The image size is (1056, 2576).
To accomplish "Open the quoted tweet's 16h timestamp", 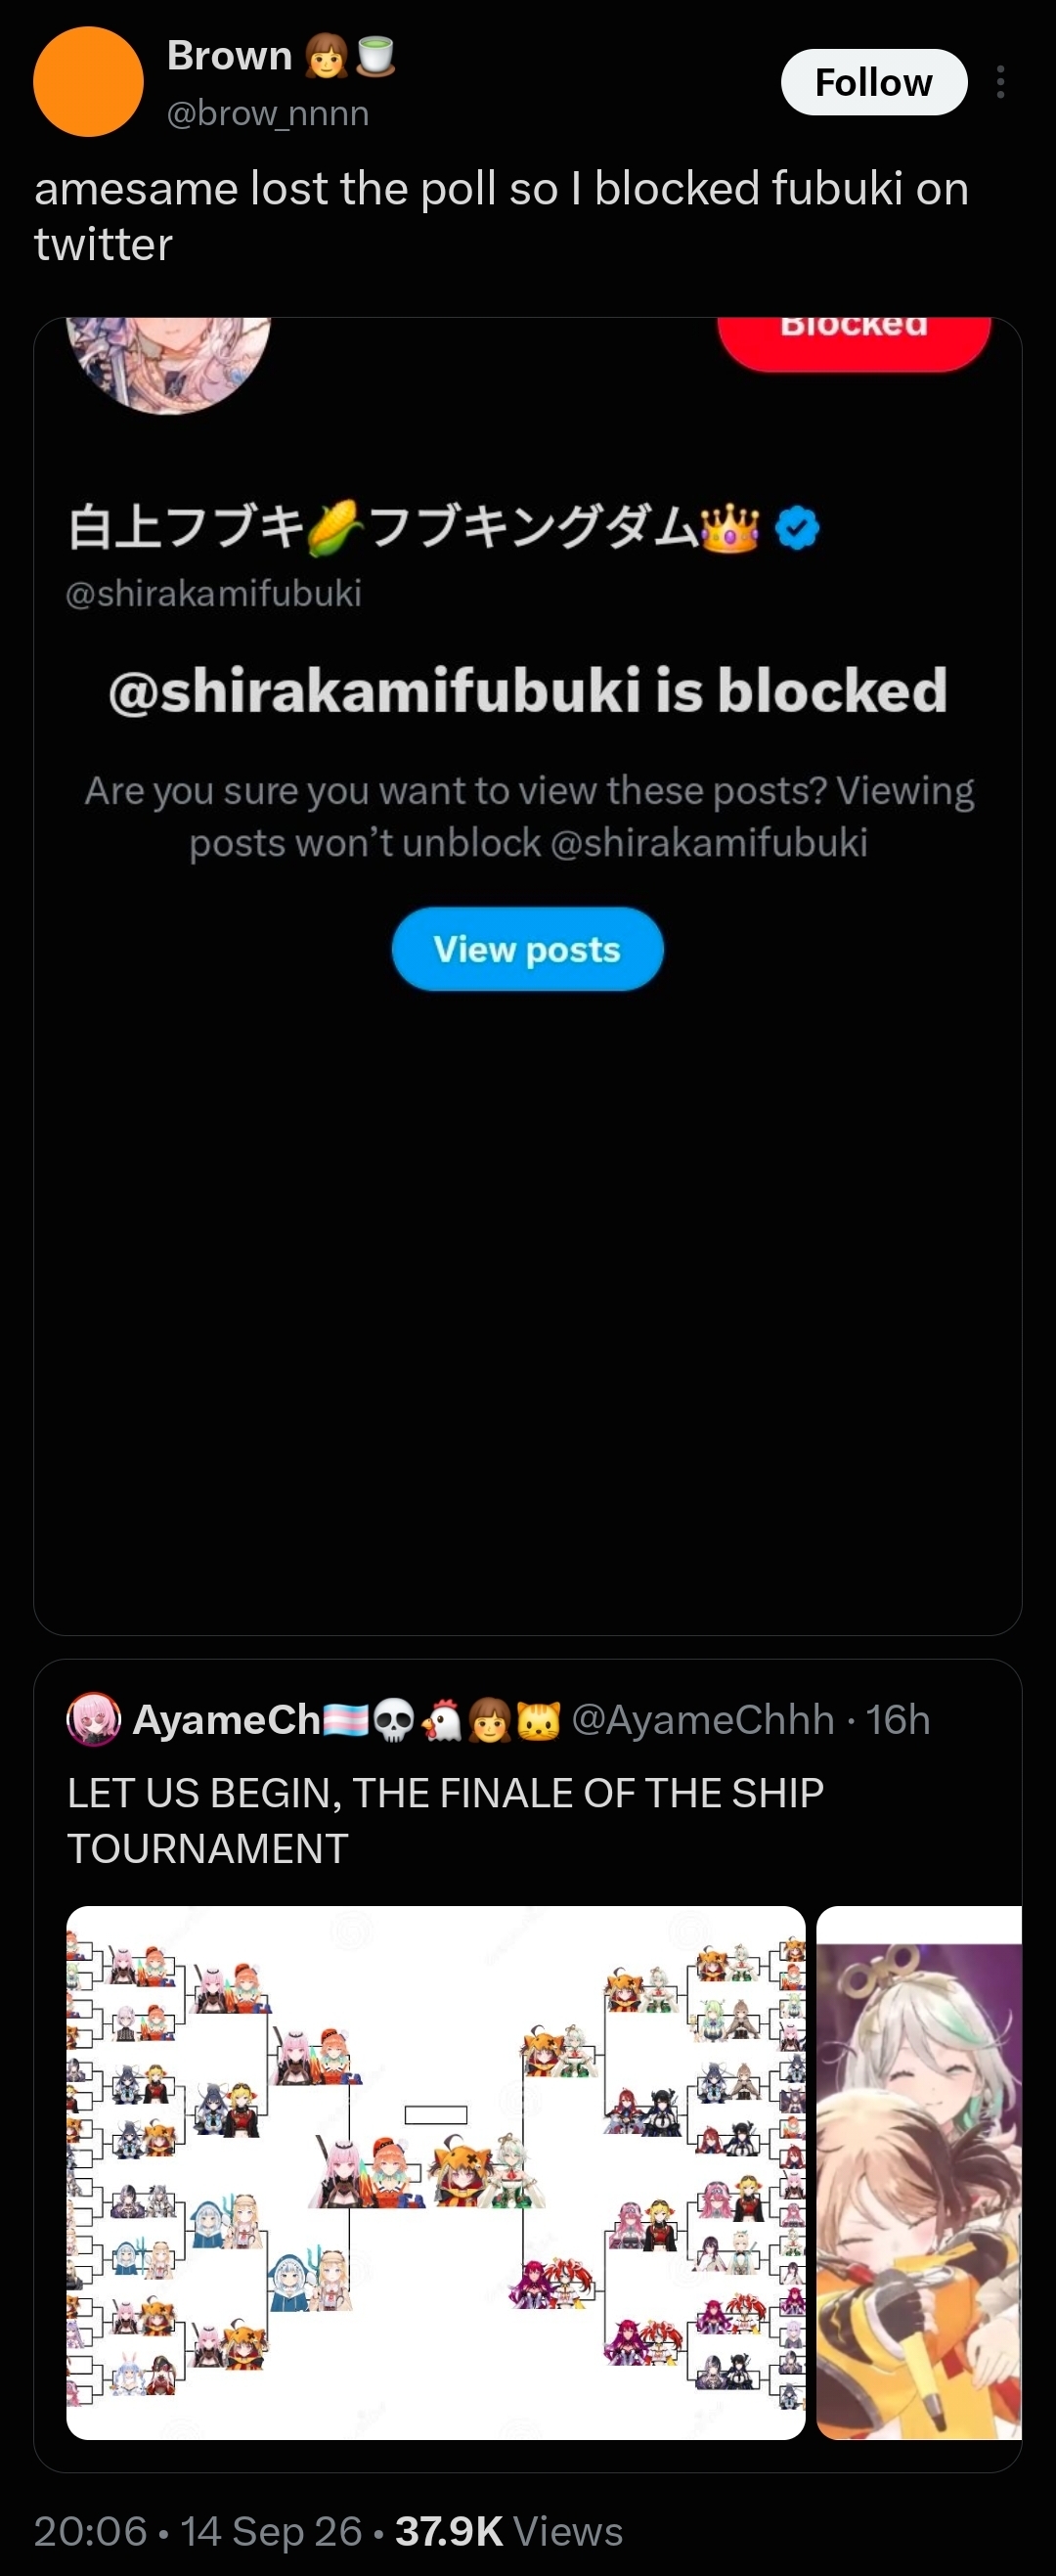I will [x=898, y=1719].
